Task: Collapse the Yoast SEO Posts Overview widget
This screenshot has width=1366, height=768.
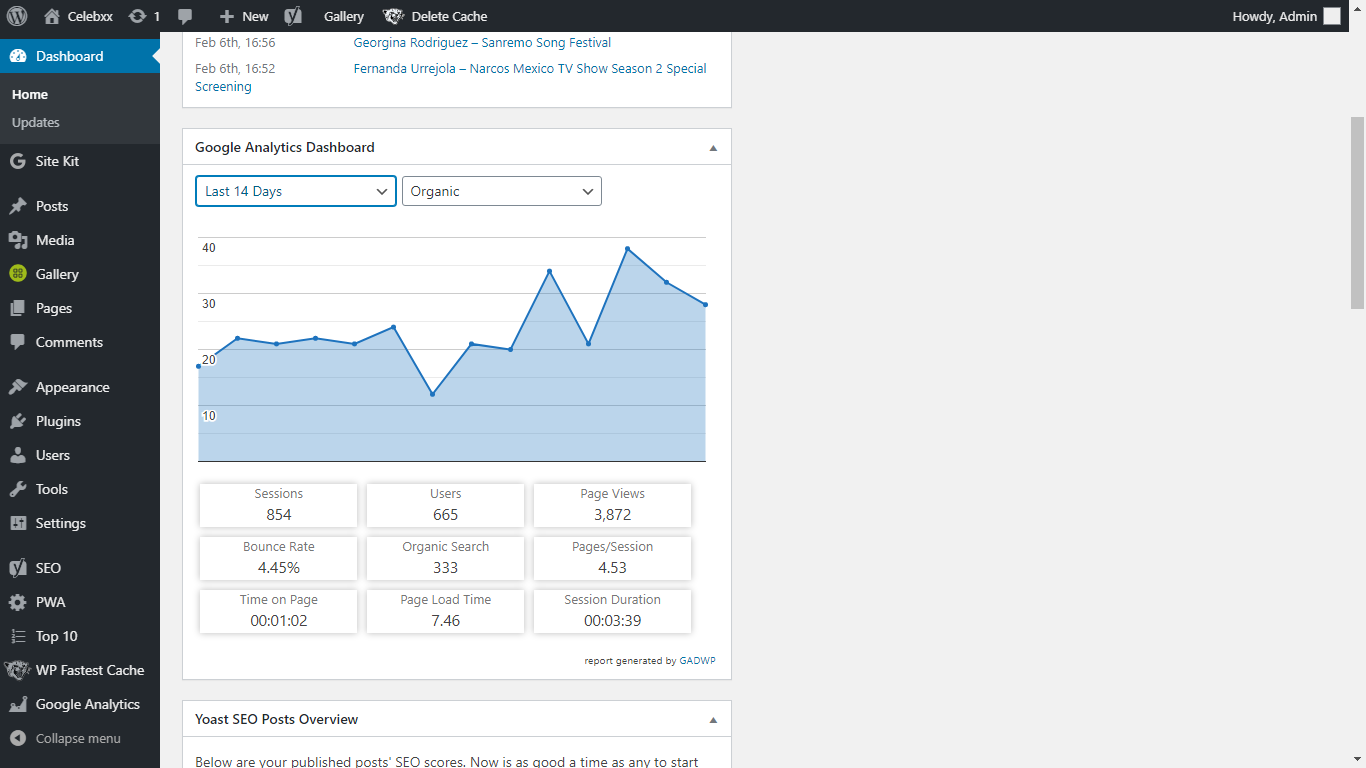Action: (713, 720)
